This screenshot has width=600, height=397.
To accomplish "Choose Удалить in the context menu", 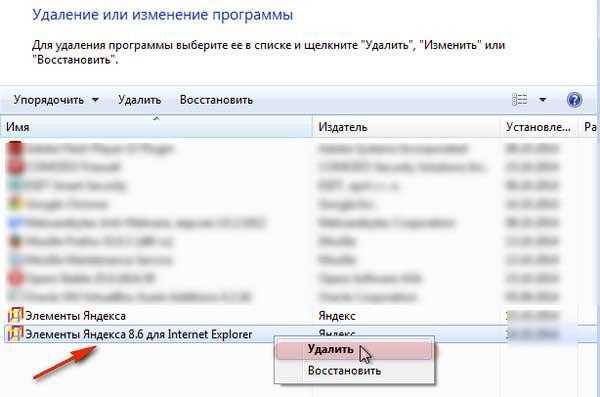I will coord(355,350).
